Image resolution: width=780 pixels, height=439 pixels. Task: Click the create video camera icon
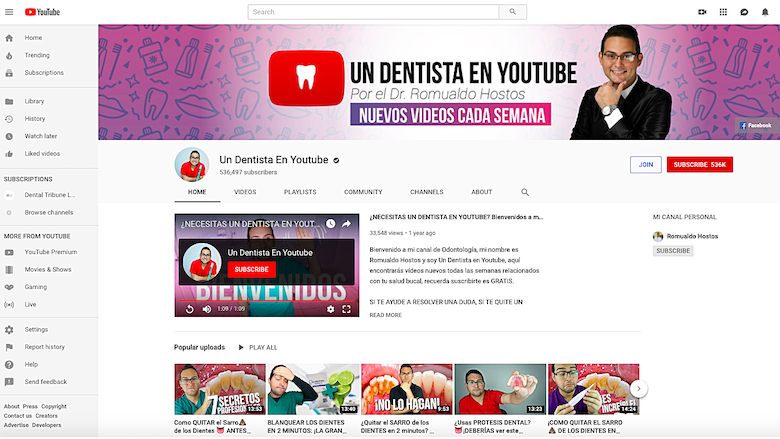(702, 12)
